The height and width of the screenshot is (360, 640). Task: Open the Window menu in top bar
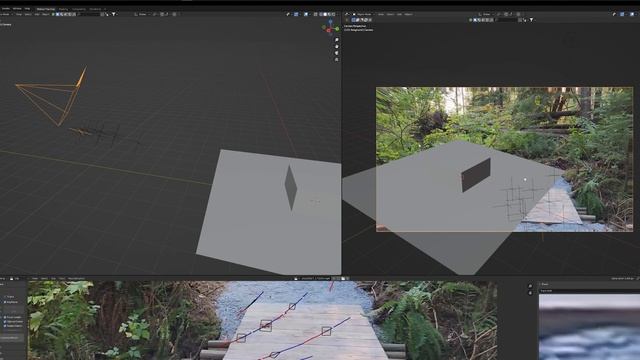point(17,9)
